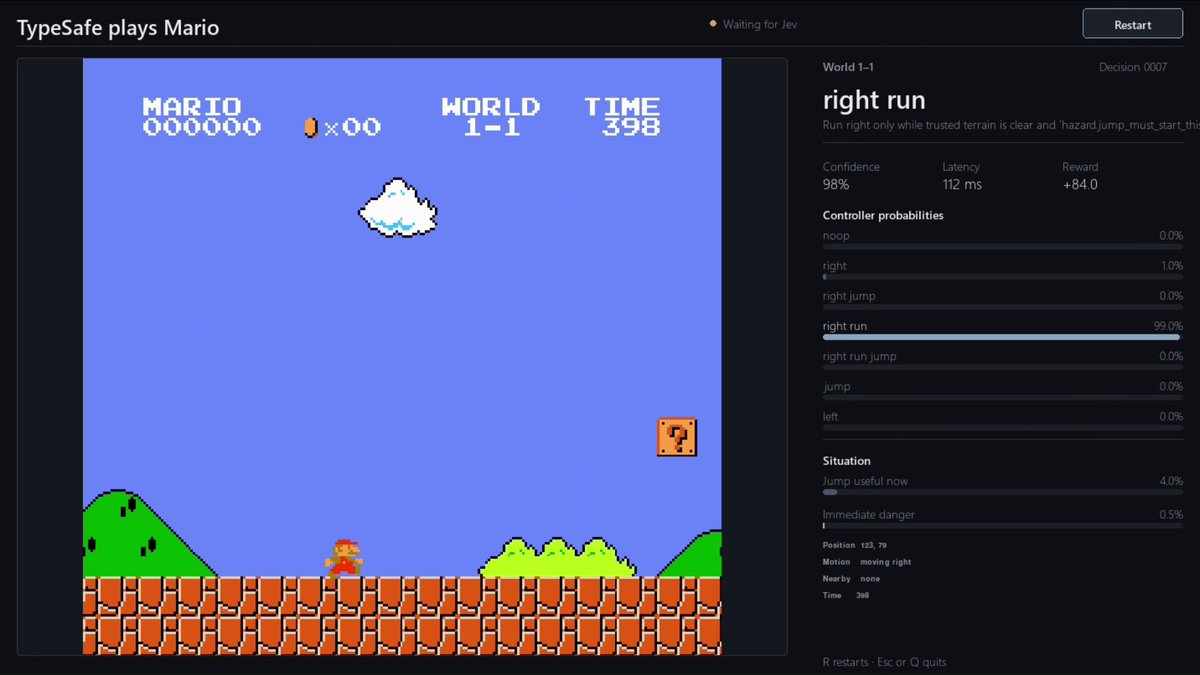Select the Latency value "112 ms"
The width and height of the screenshot is (1200, 675).
click(962, 184)
